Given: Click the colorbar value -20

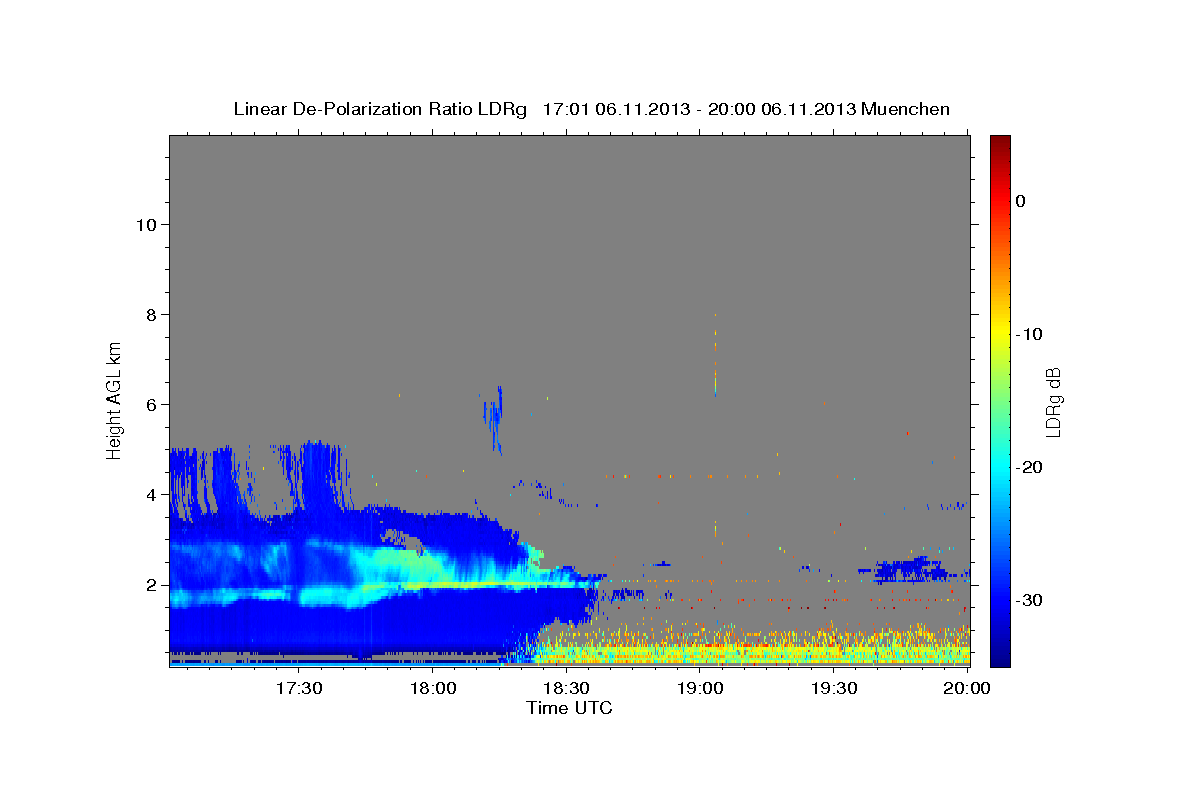Looking at the screenshot, I should 1030,467.
